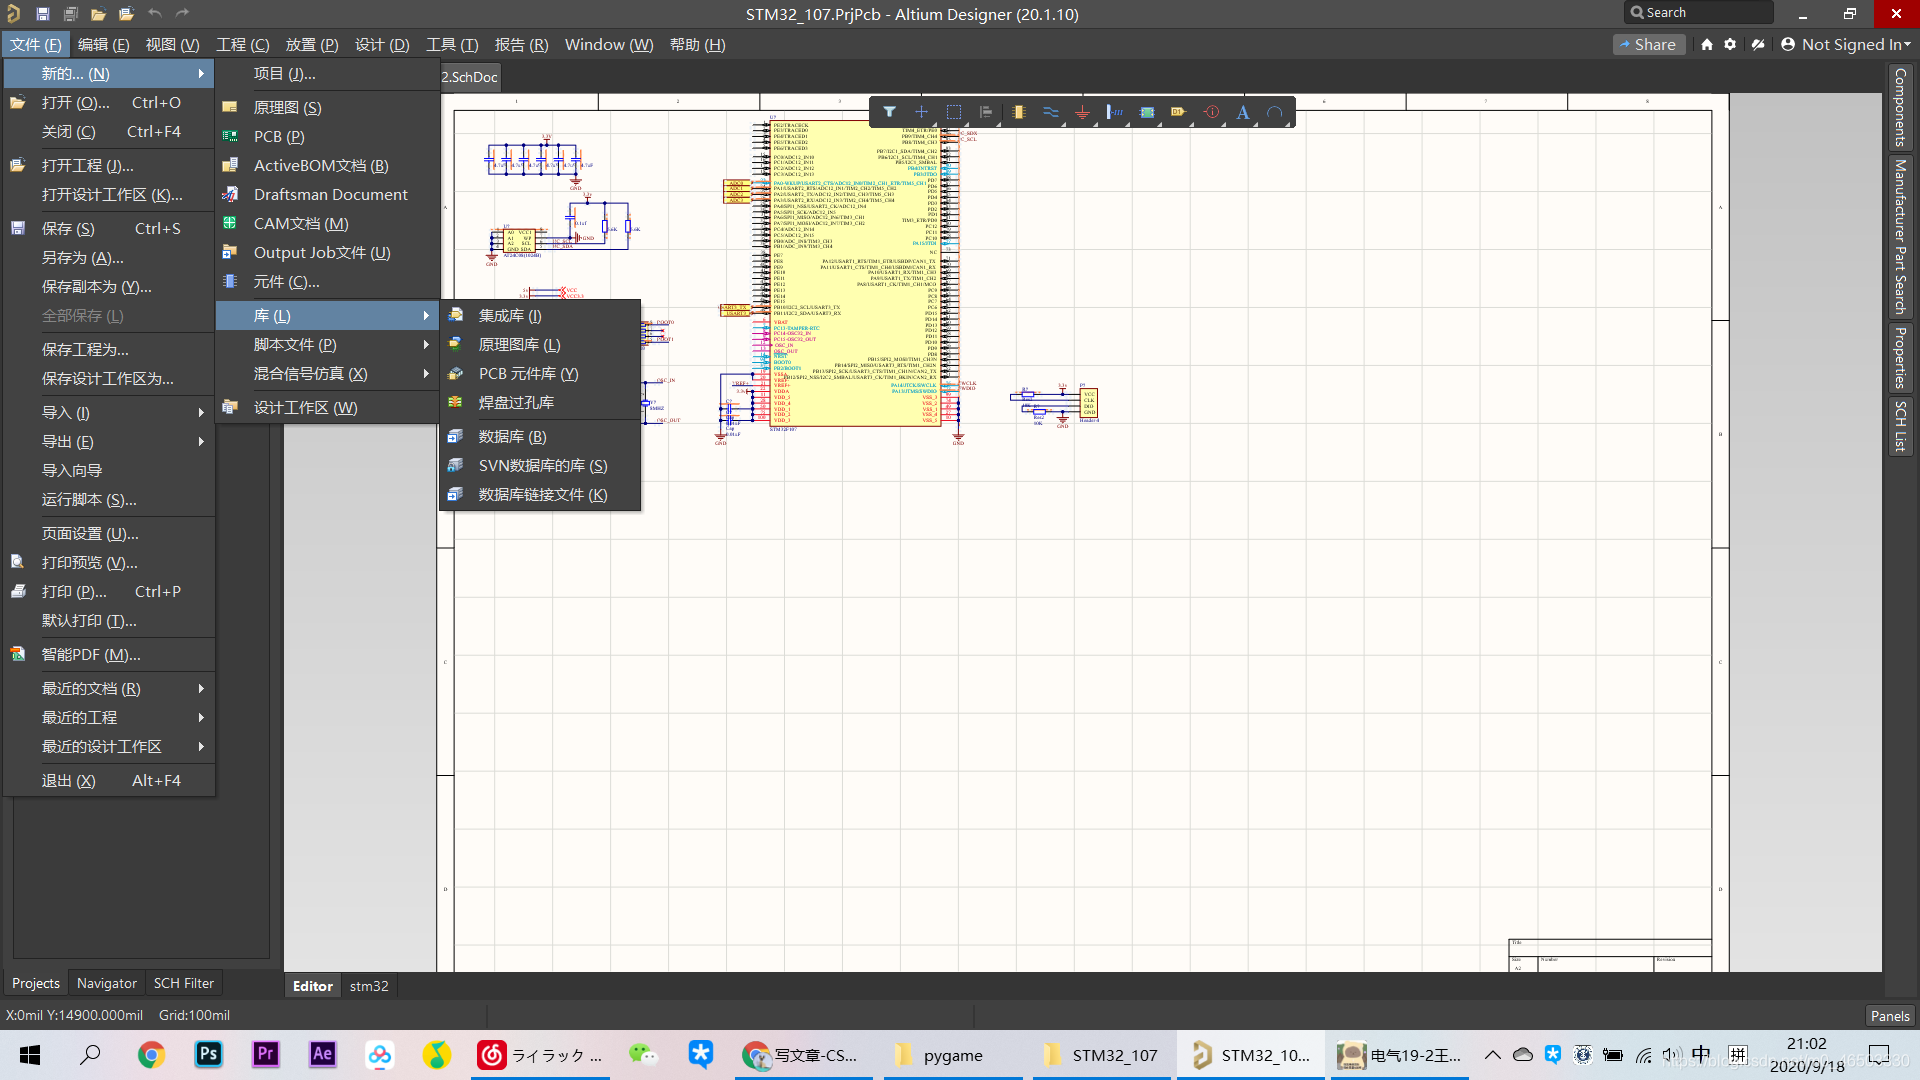The image size is (1920, 1080).
Task: Click 保存 (S) in File menu
Action: 109,229
